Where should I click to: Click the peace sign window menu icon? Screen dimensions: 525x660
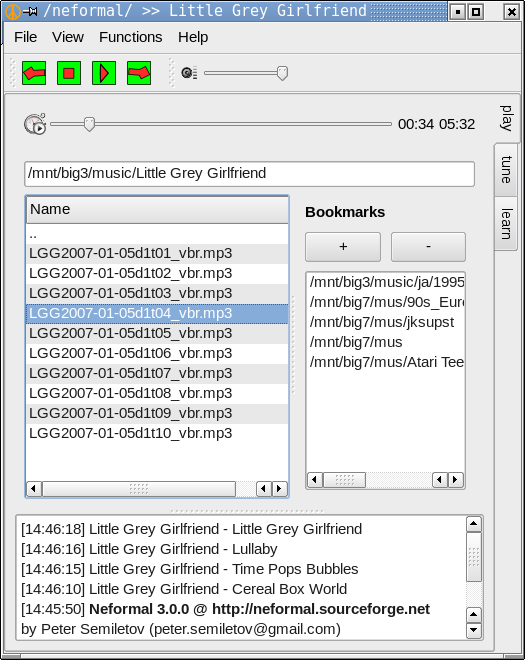tap(12, 11)
